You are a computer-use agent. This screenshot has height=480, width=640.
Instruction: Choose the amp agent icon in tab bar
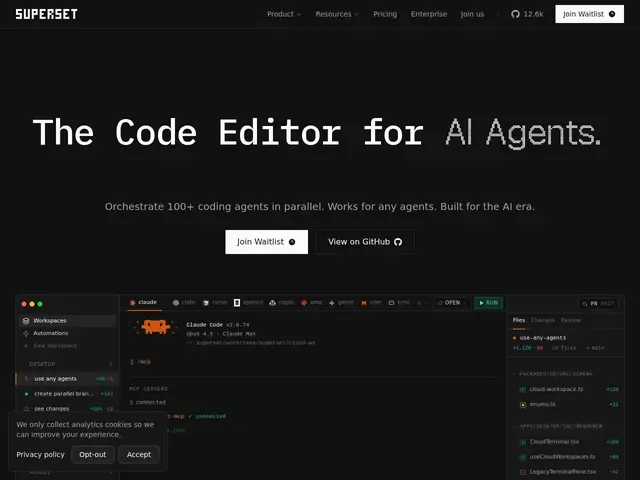point(304,303)
